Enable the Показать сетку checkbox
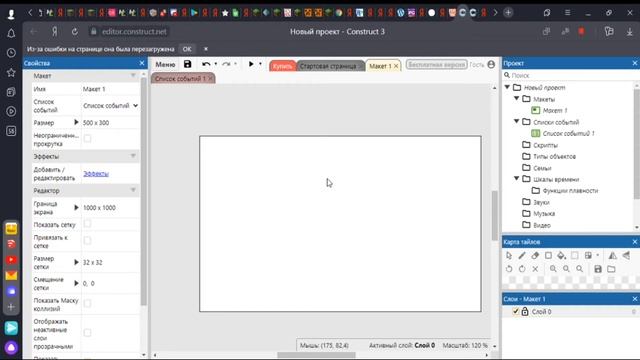 pos(87,224)
